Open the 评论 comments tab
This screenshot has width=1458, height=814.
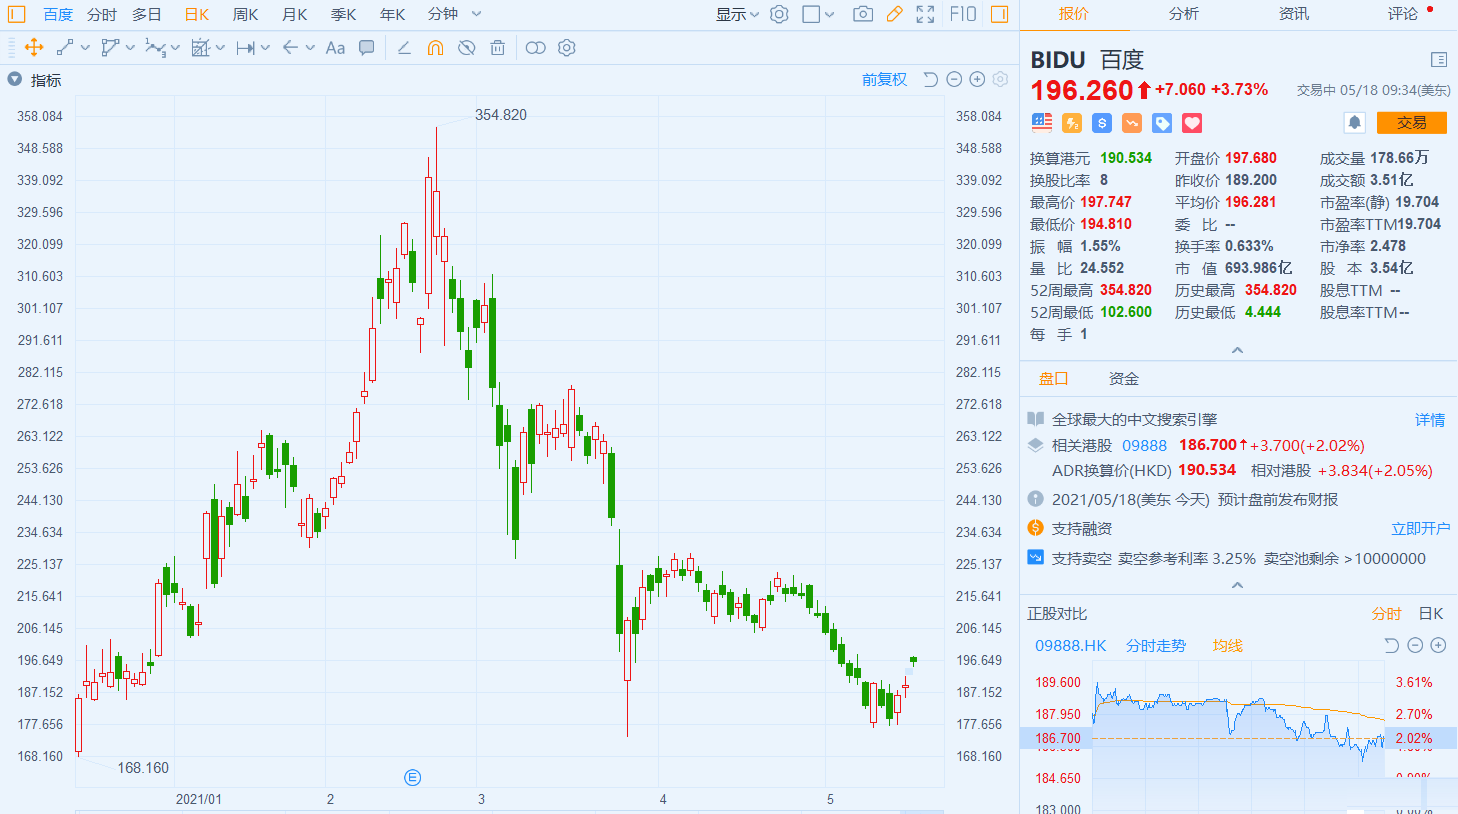tap(1402, 13)
